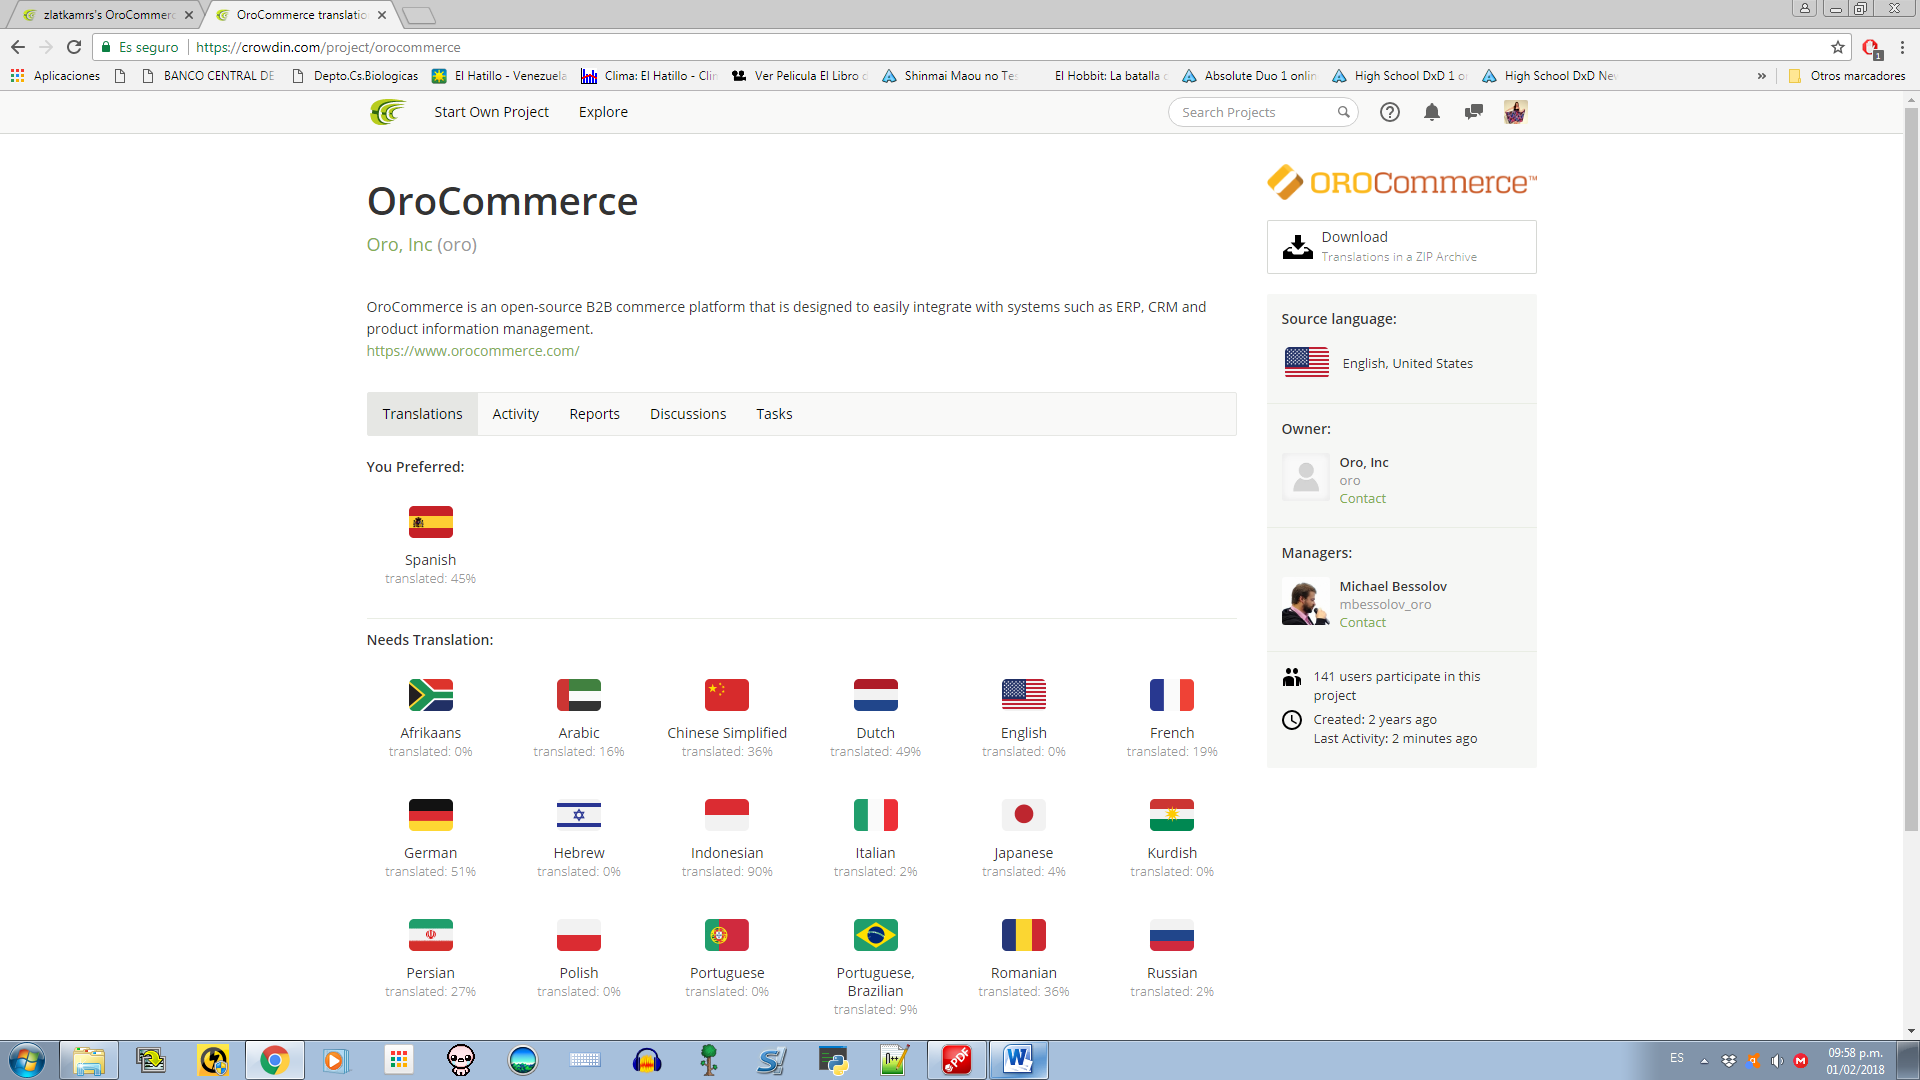Click the user profile avatar

(x=1515, y=112)
